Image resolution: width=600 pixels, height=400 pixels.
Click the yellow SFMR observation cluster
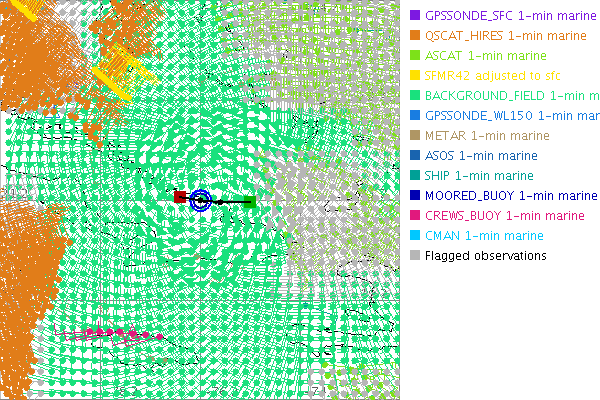[x=117, y=70]
